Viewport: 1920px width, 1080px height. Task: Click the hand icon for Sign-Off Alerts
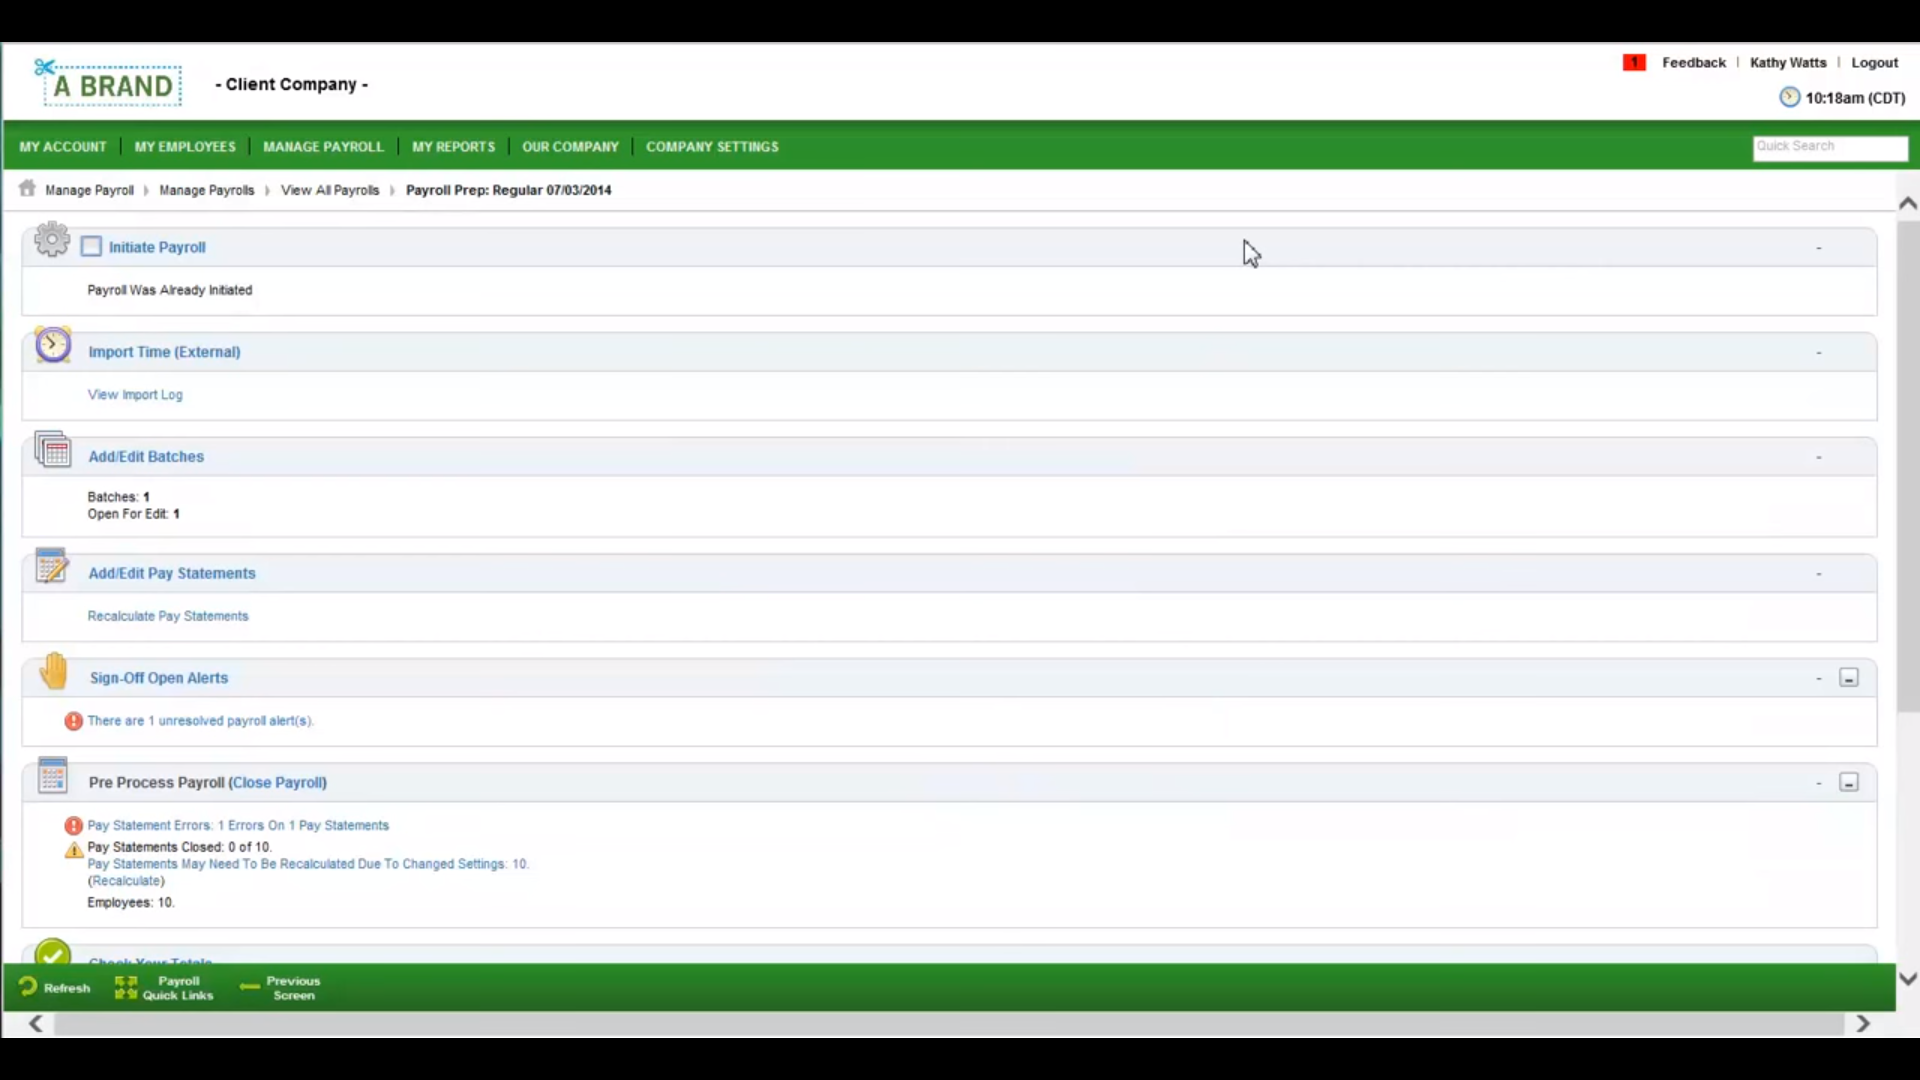point(54,672)
